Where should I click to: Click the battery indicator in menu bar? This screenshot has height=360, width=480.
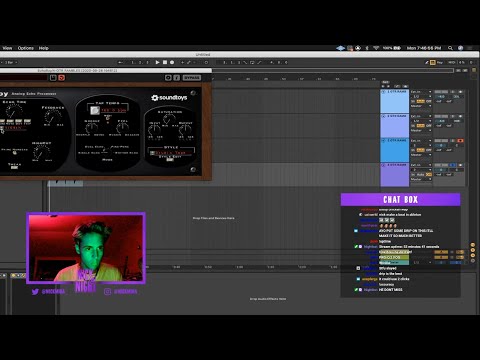392,48
